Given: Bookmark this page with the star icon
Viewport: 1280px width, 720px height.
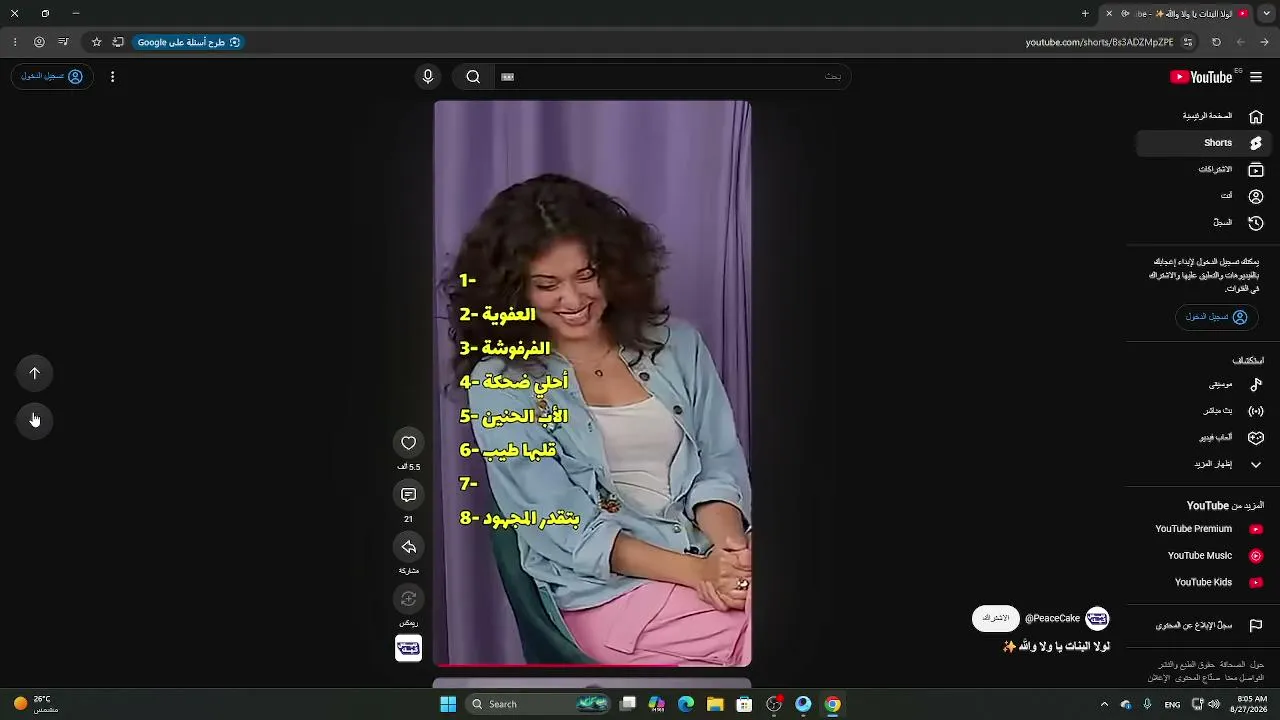Looking at the screenshot, I should coord(97,42).
